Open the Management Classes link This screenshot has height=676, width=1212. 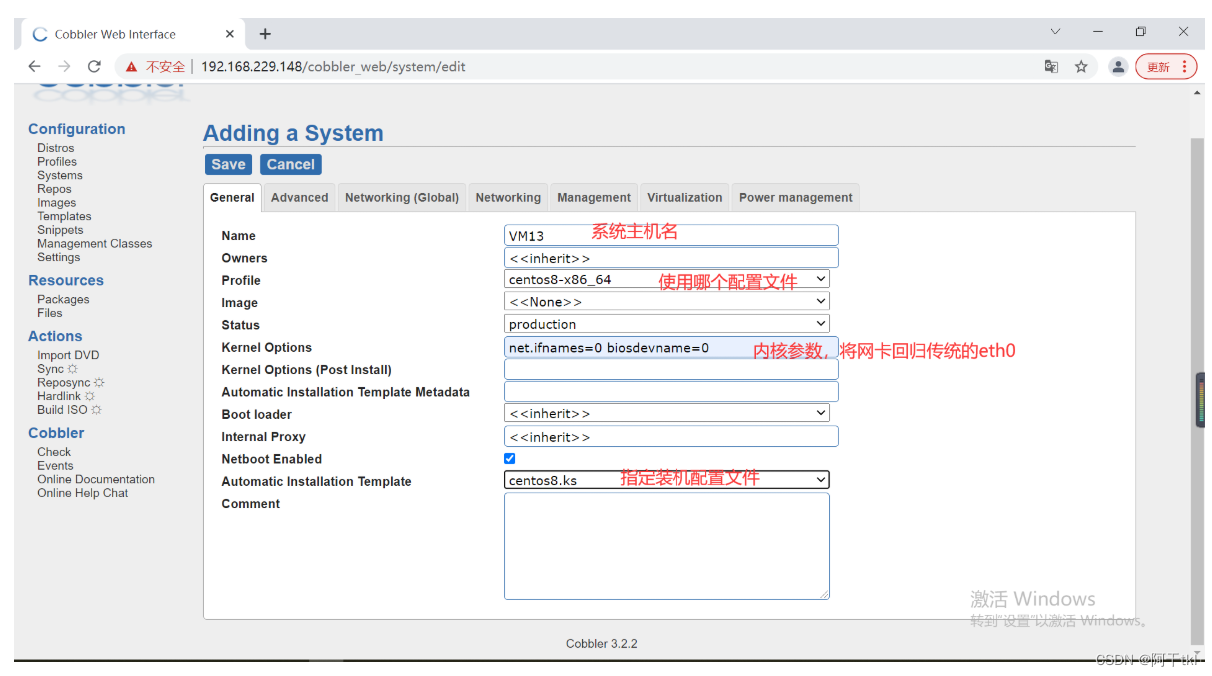coord(95,244)
